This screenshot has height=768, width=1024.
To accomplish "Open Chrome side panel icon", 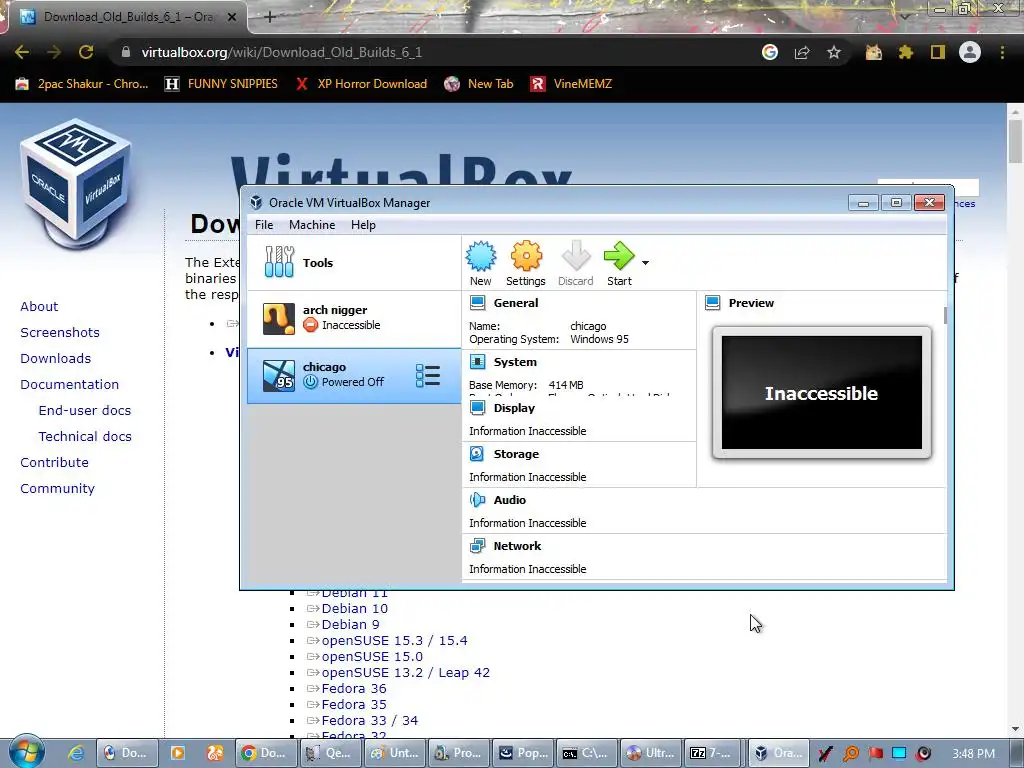I will click(x=938, y=52).
